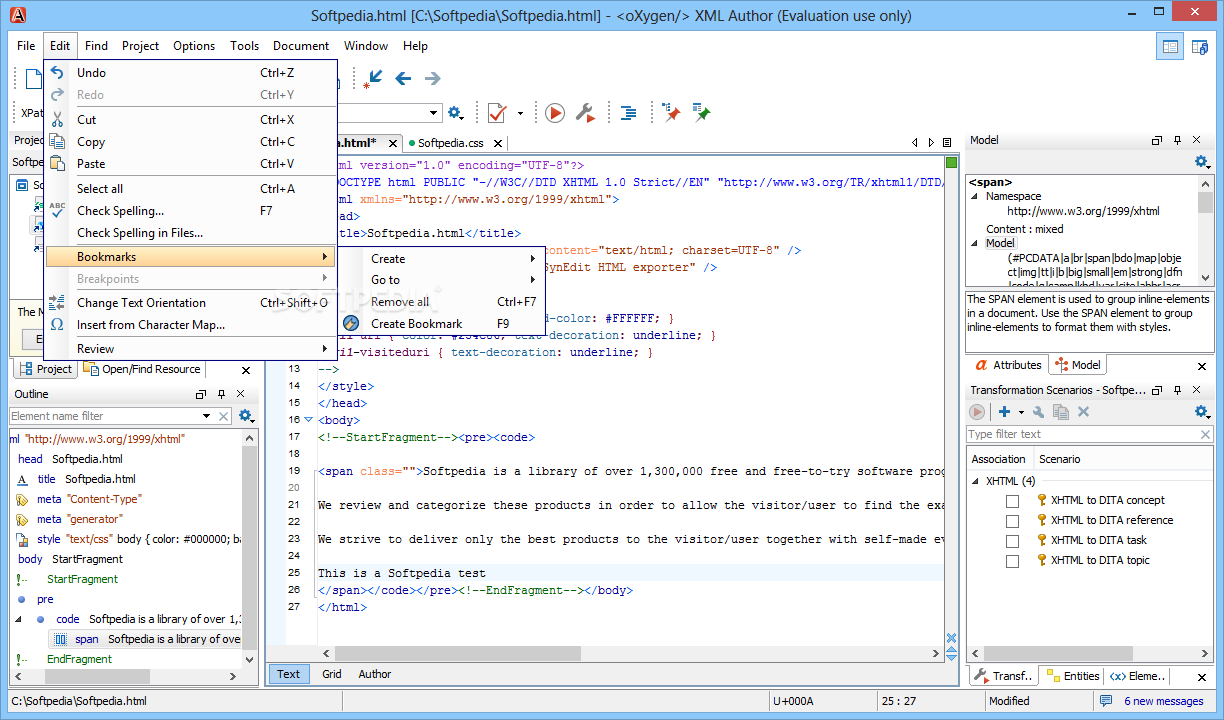Show the list of open editor tabs

(x=947, y=143)
